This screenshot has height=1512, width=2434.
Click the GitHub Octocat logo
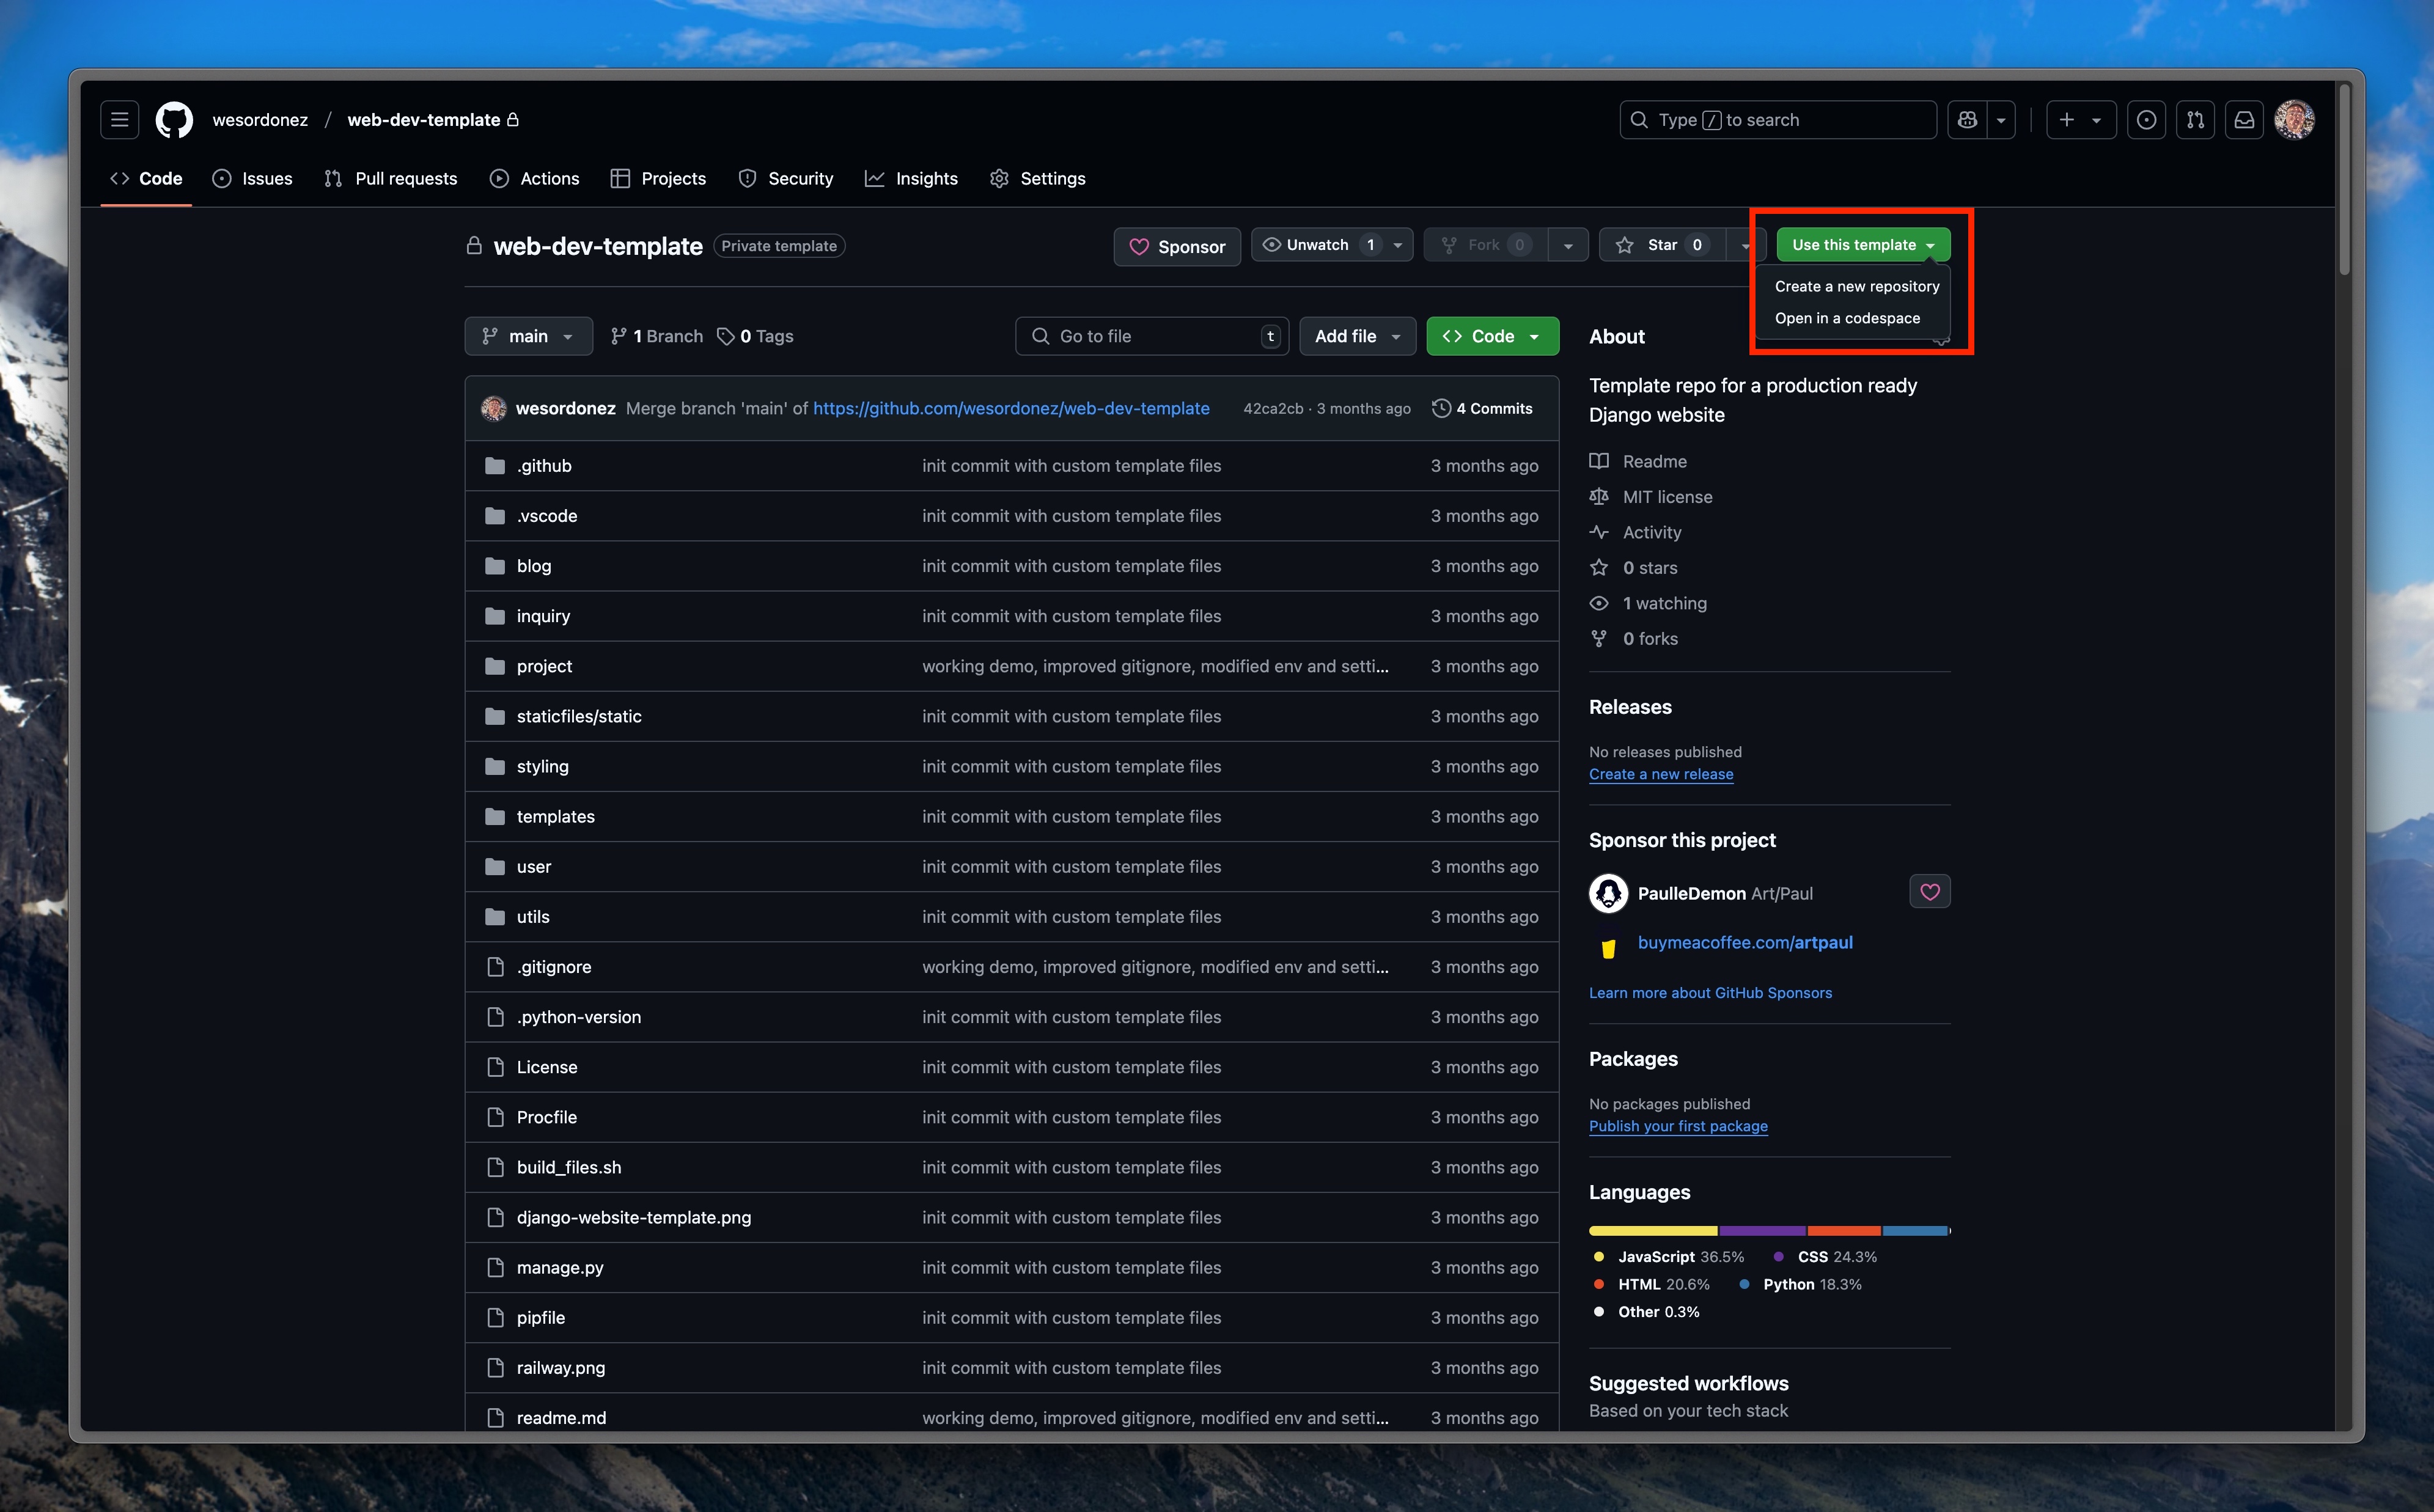click(x=174, y=120)
